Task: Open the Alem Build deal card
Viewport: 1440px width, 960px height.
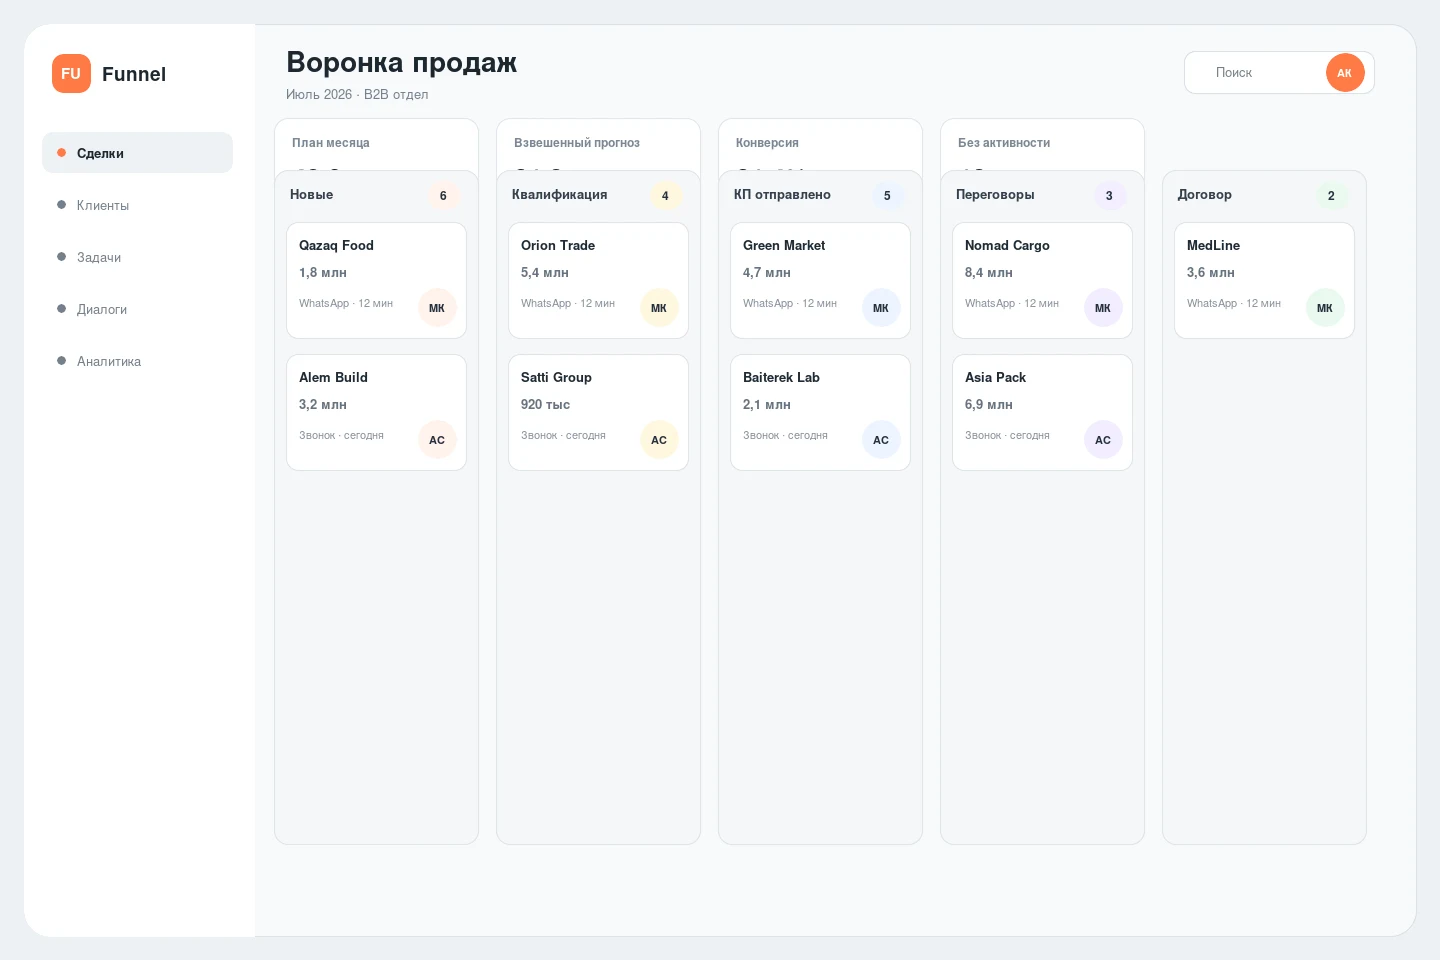Action: coord(376,413)
